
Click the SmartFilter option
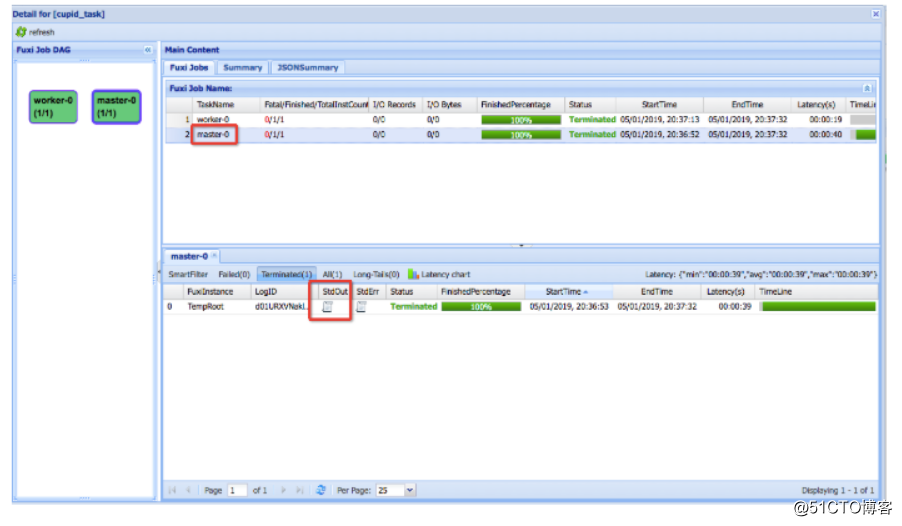(x=188, y=275)
